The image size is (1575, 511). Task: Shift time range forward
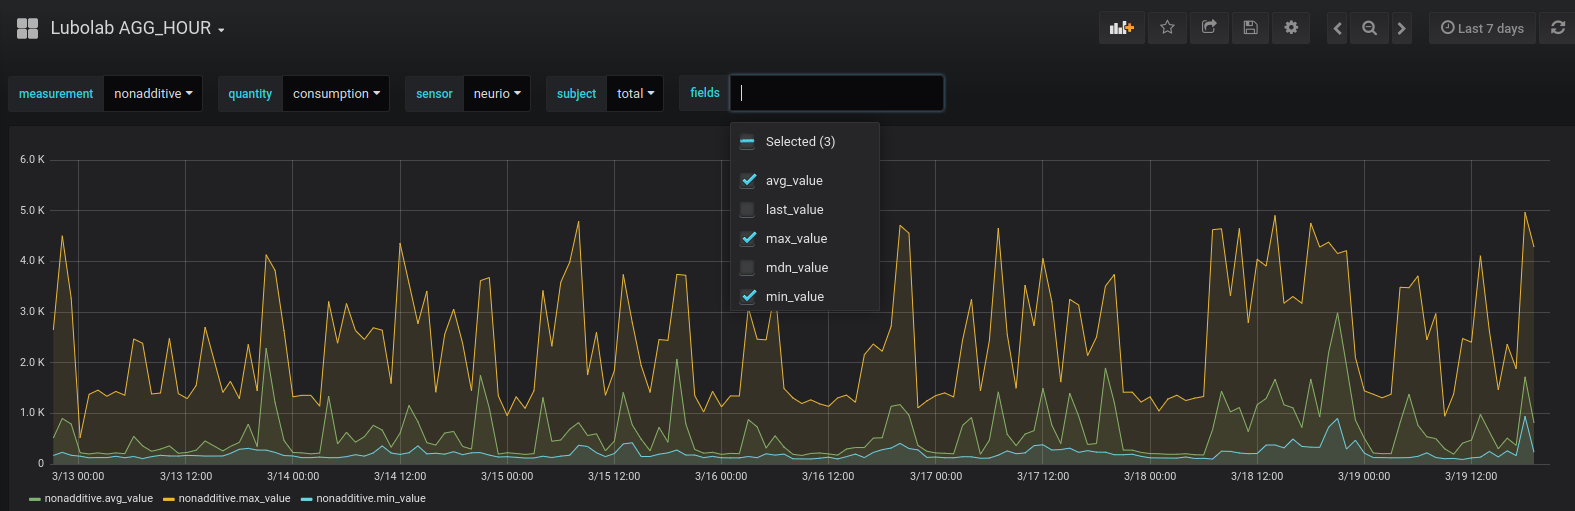click(x=1402, y=28)
